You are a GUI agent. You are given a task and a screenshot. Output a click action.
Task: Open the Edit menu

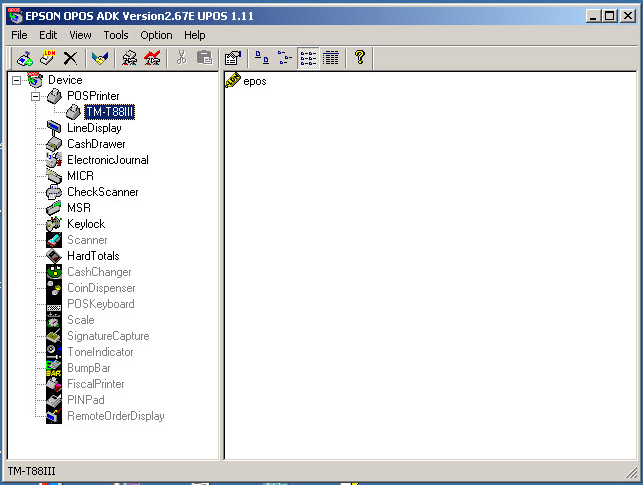(48, 35)
